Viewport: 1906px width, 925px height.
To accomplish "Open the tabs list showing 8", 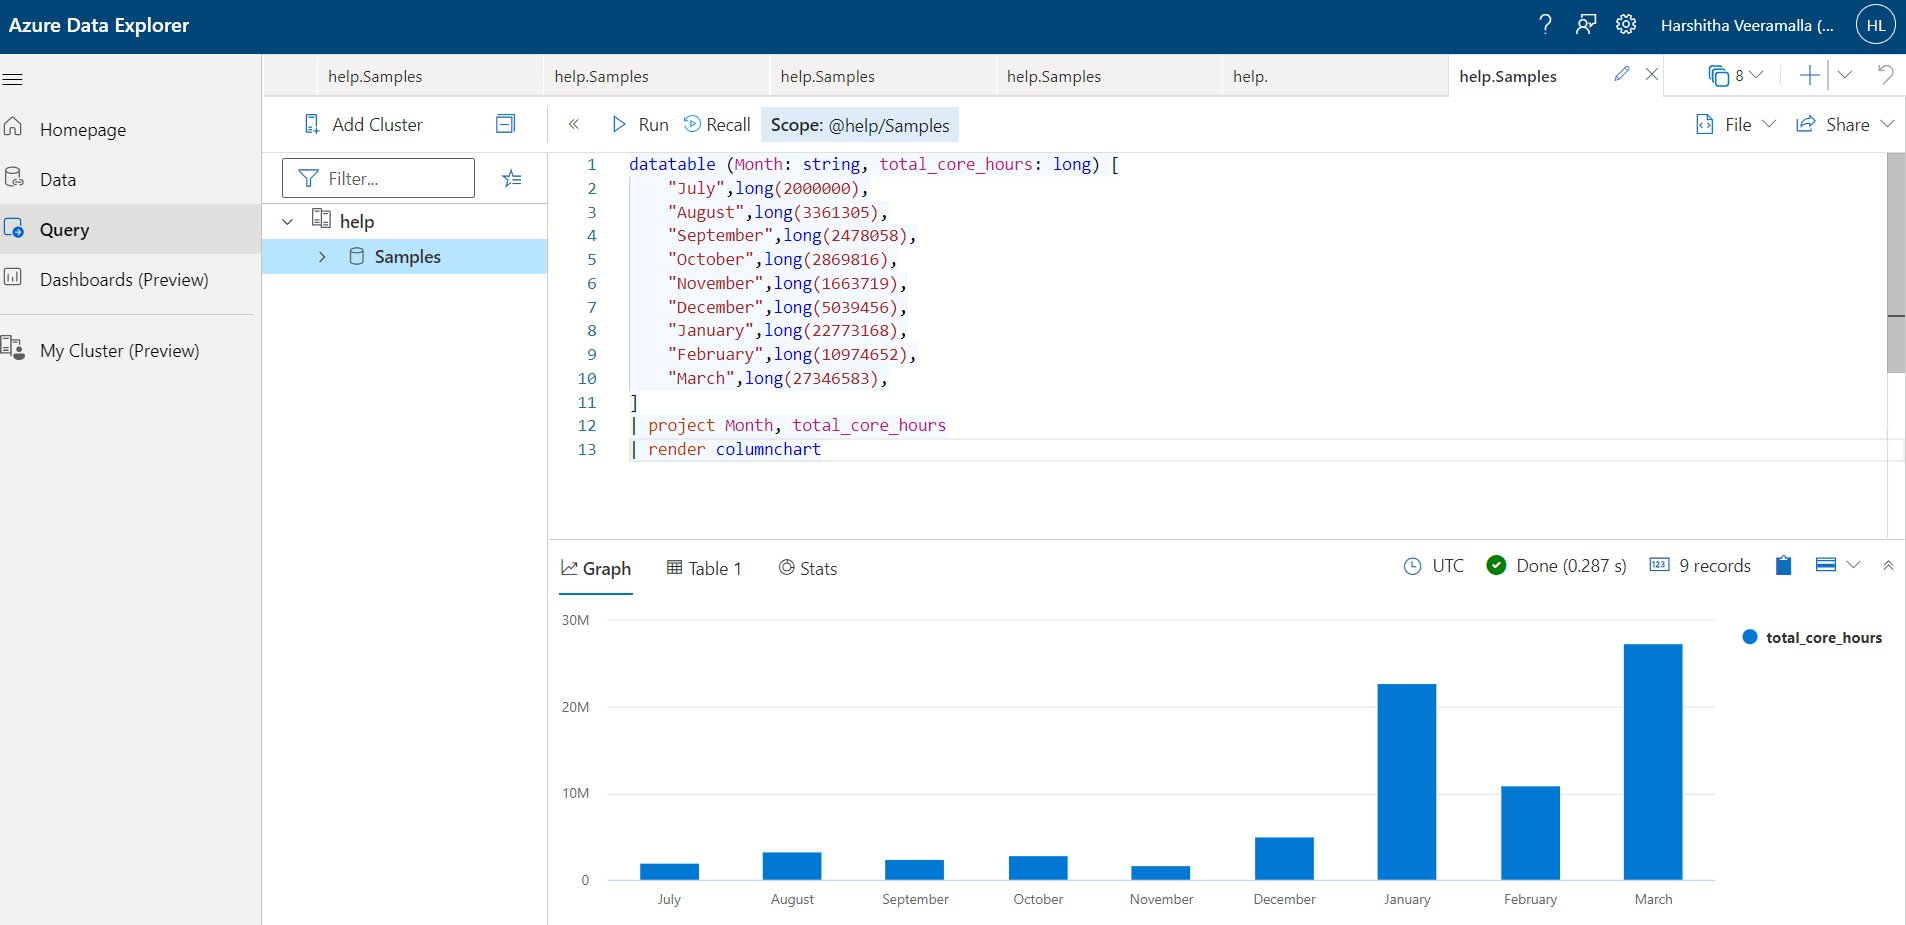I will 1735,75.
